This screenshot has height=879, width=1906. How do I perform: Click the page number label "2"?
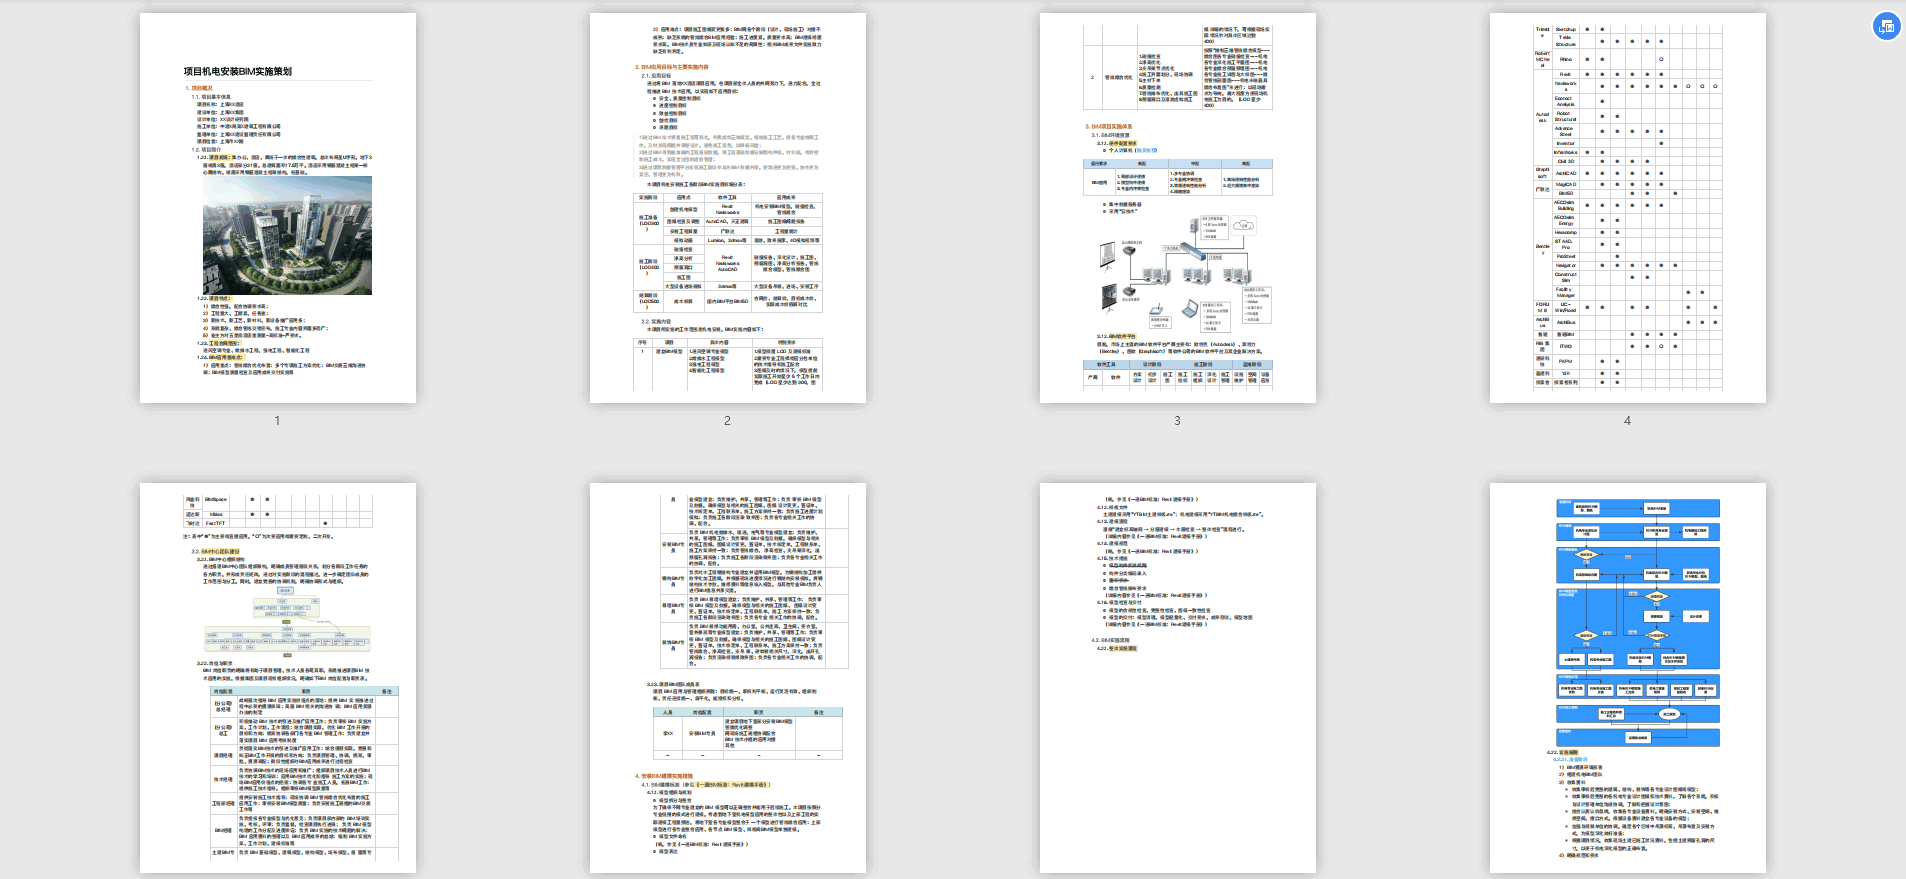(x=728, y=421)
